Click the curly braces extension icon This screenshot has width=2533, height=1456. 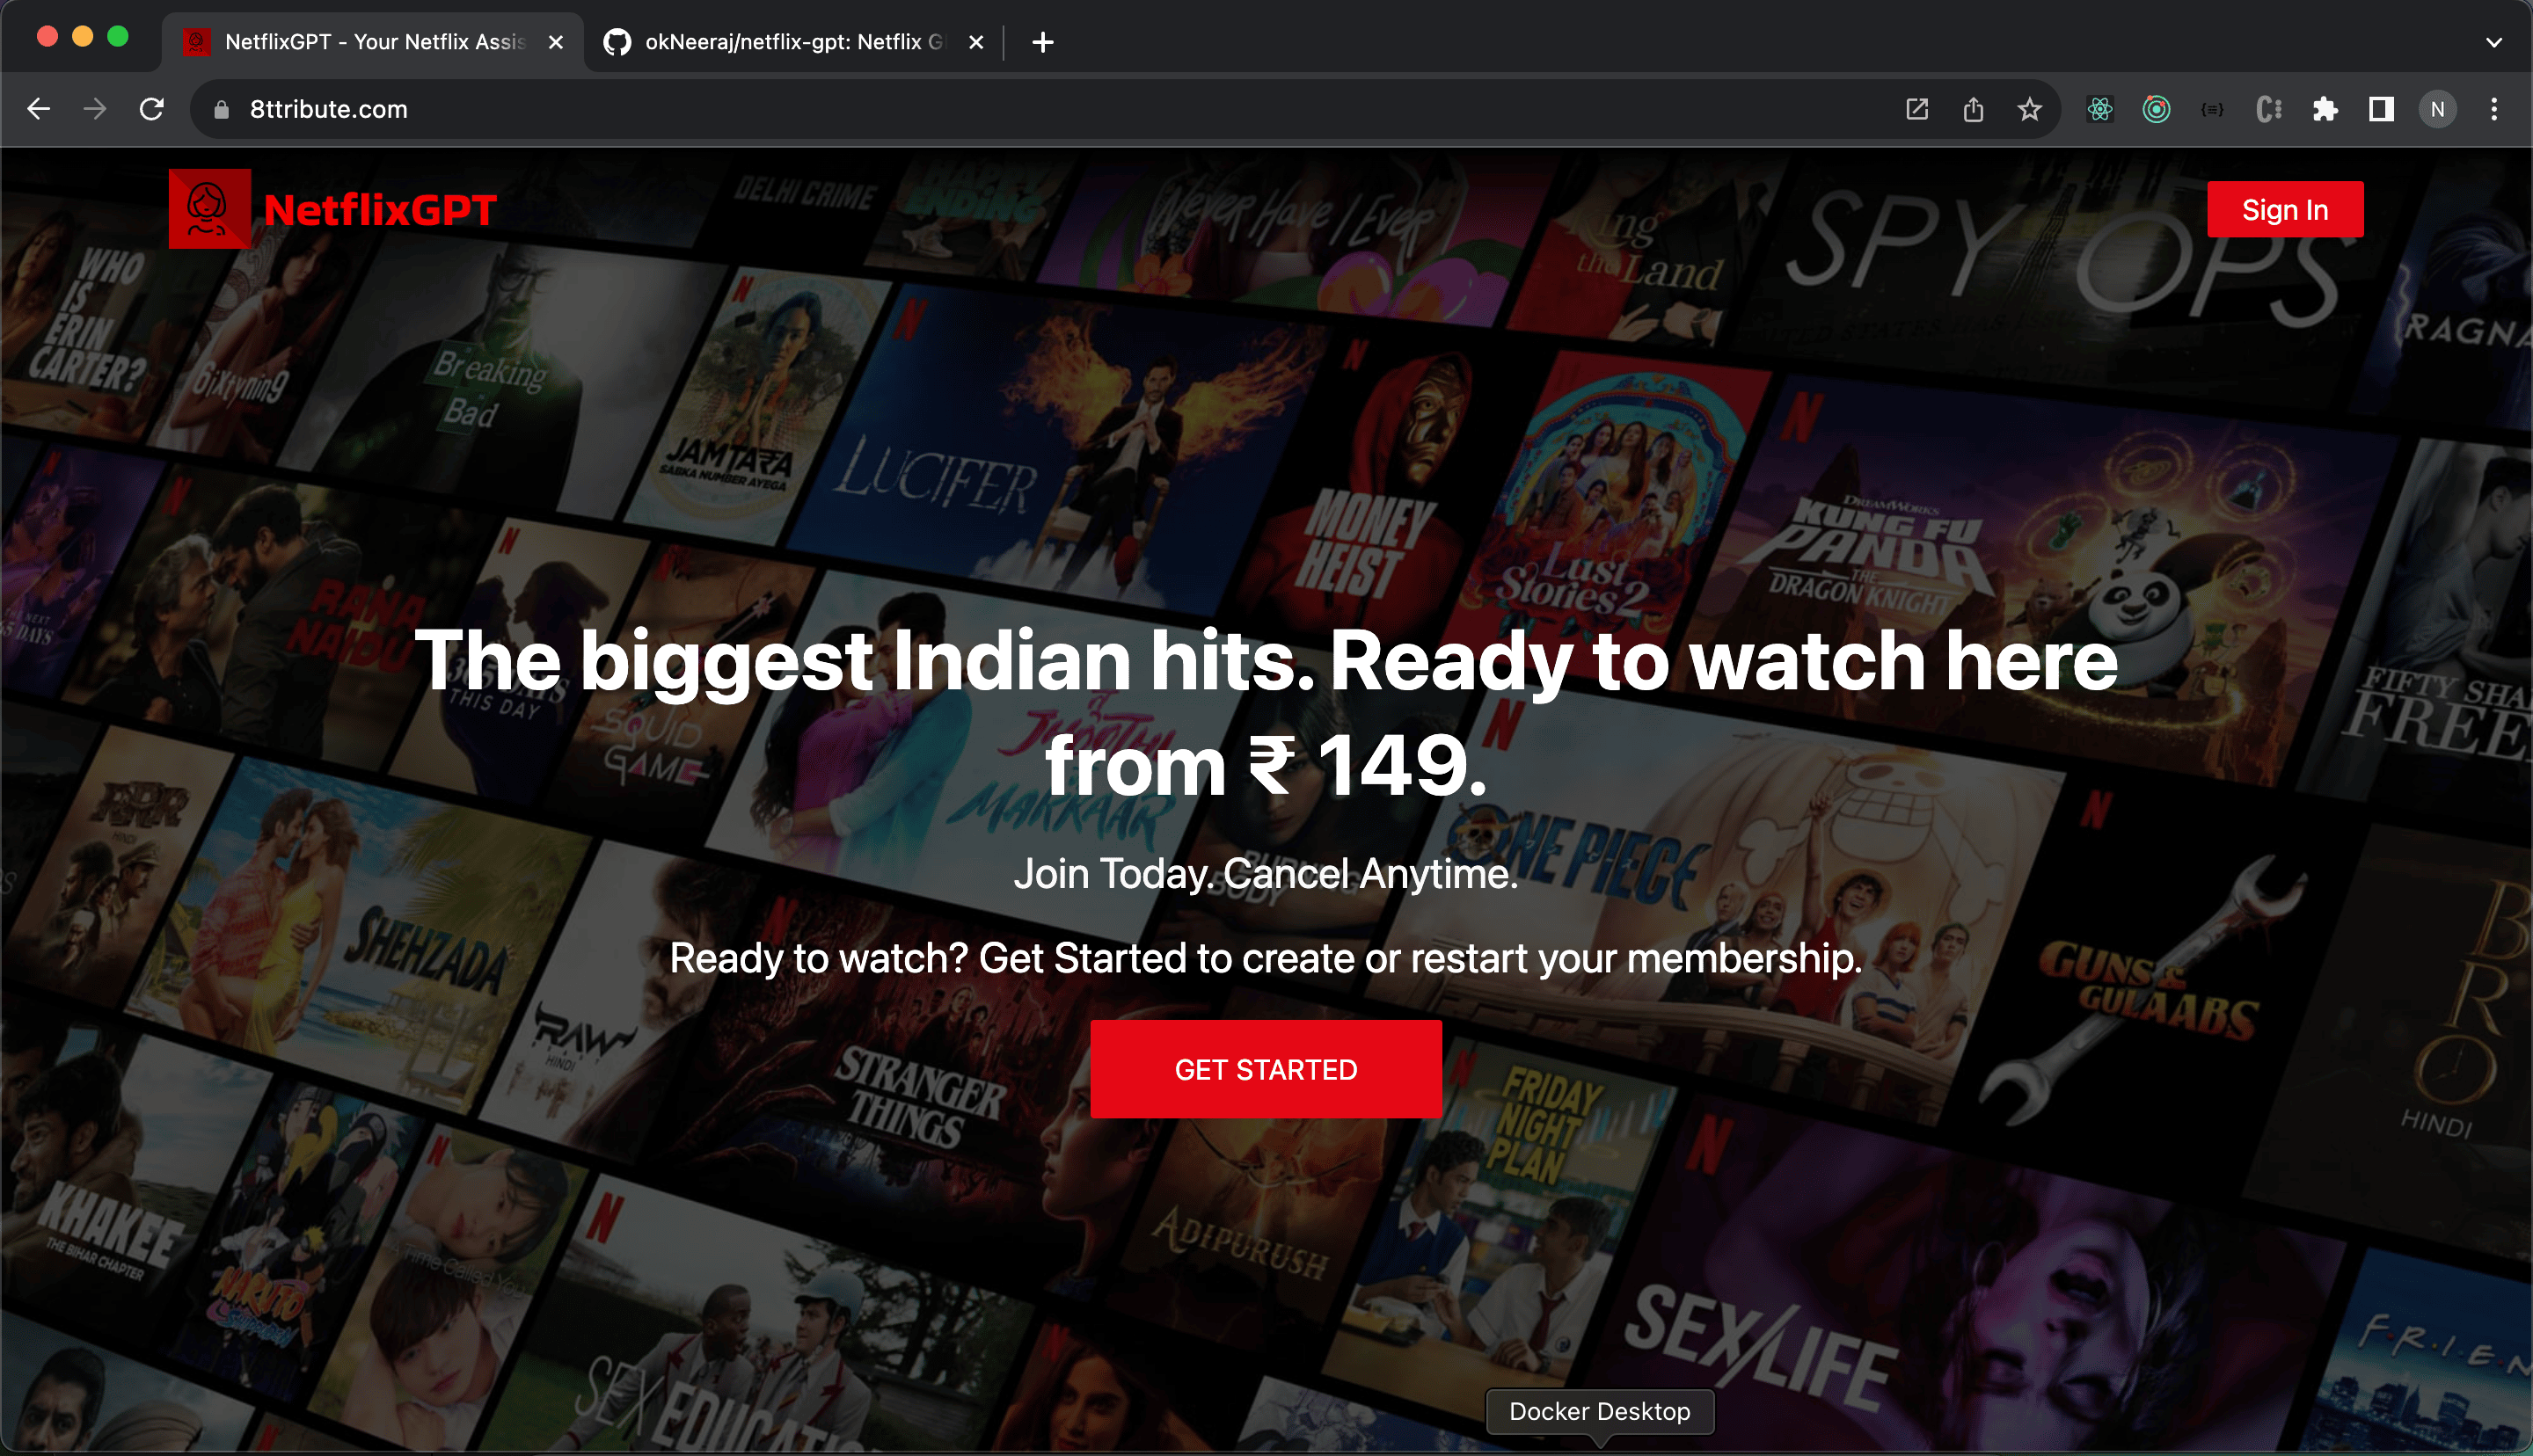(x=2212, y=109)
